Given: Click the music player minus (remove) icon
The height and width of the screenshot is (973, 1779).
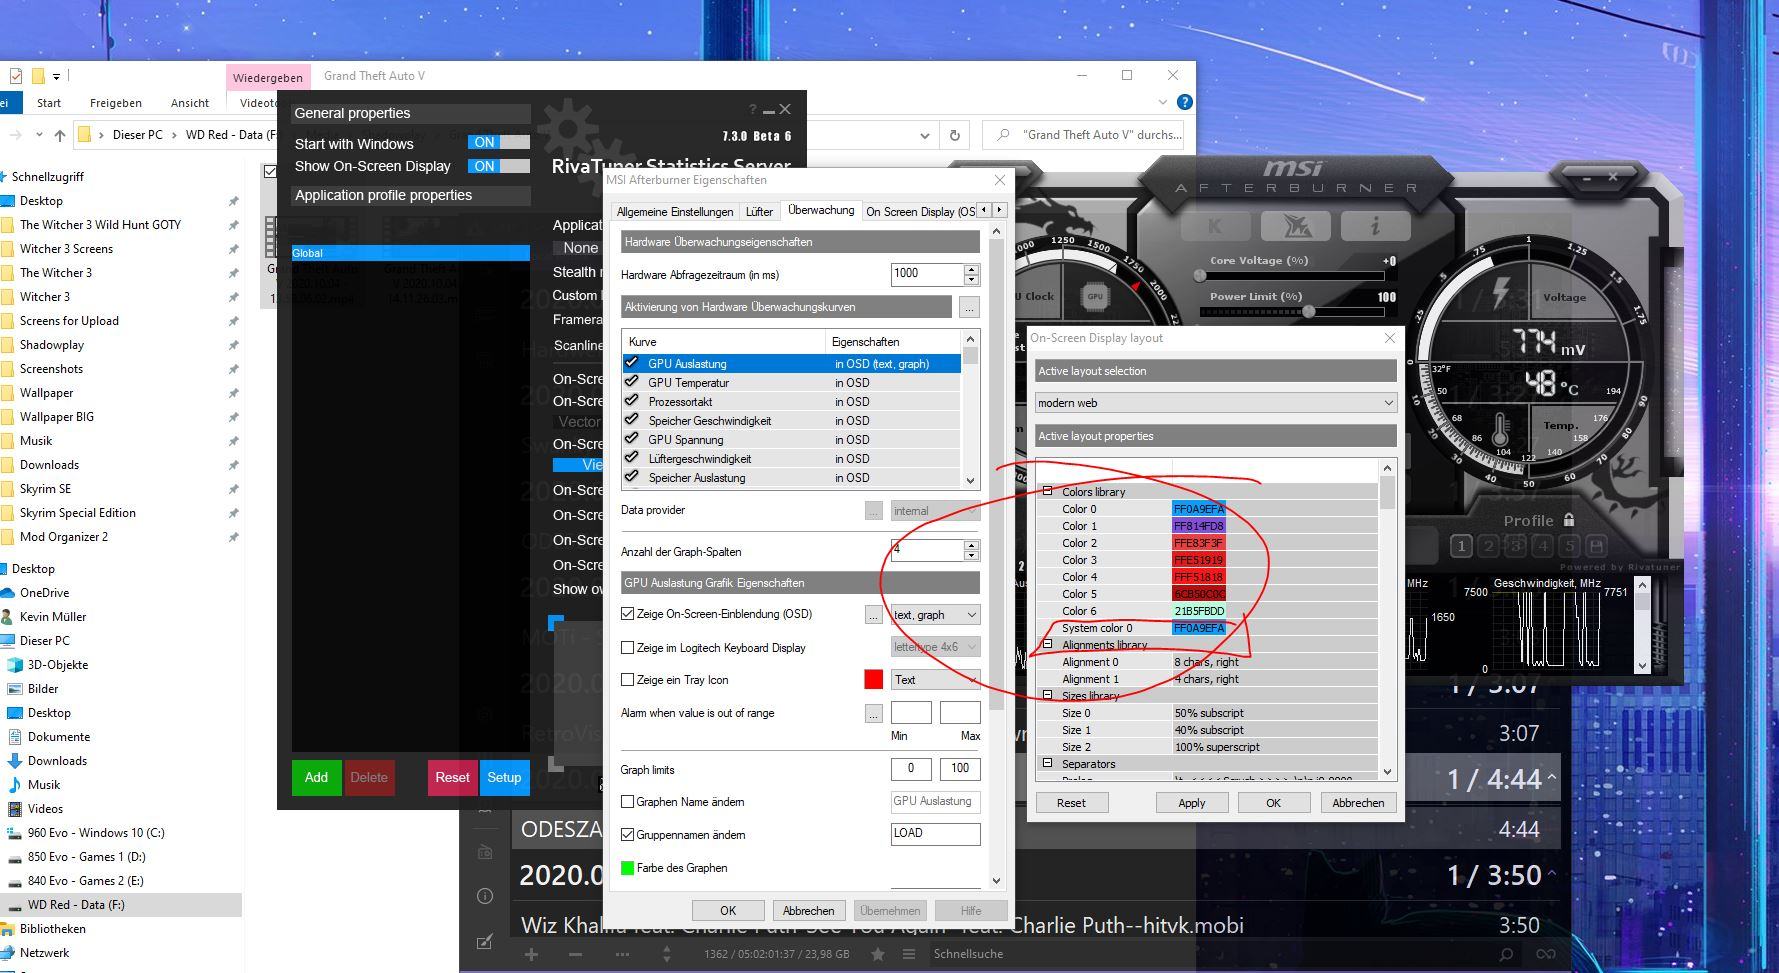Looking at the screenshot, I should pos(575,954).
